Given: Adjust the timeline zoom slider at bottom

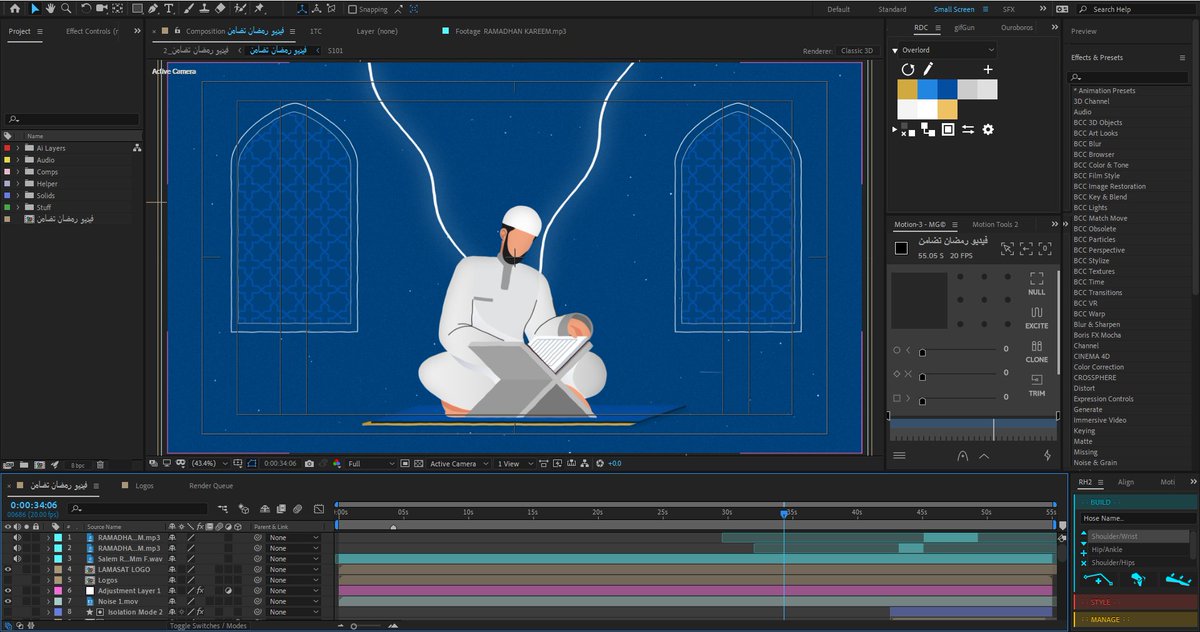Looking at the screenshot, I should tap(353, 626).
